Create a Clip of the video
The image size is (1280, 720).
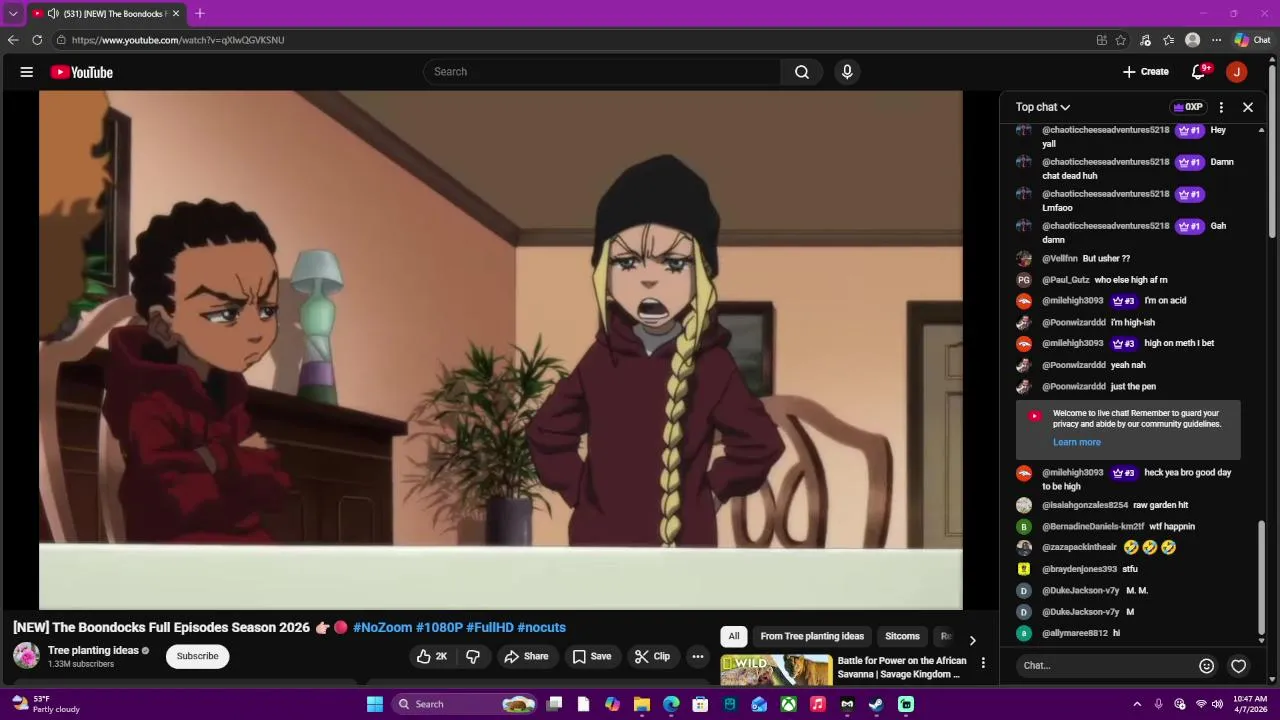(x=652, y=657)
